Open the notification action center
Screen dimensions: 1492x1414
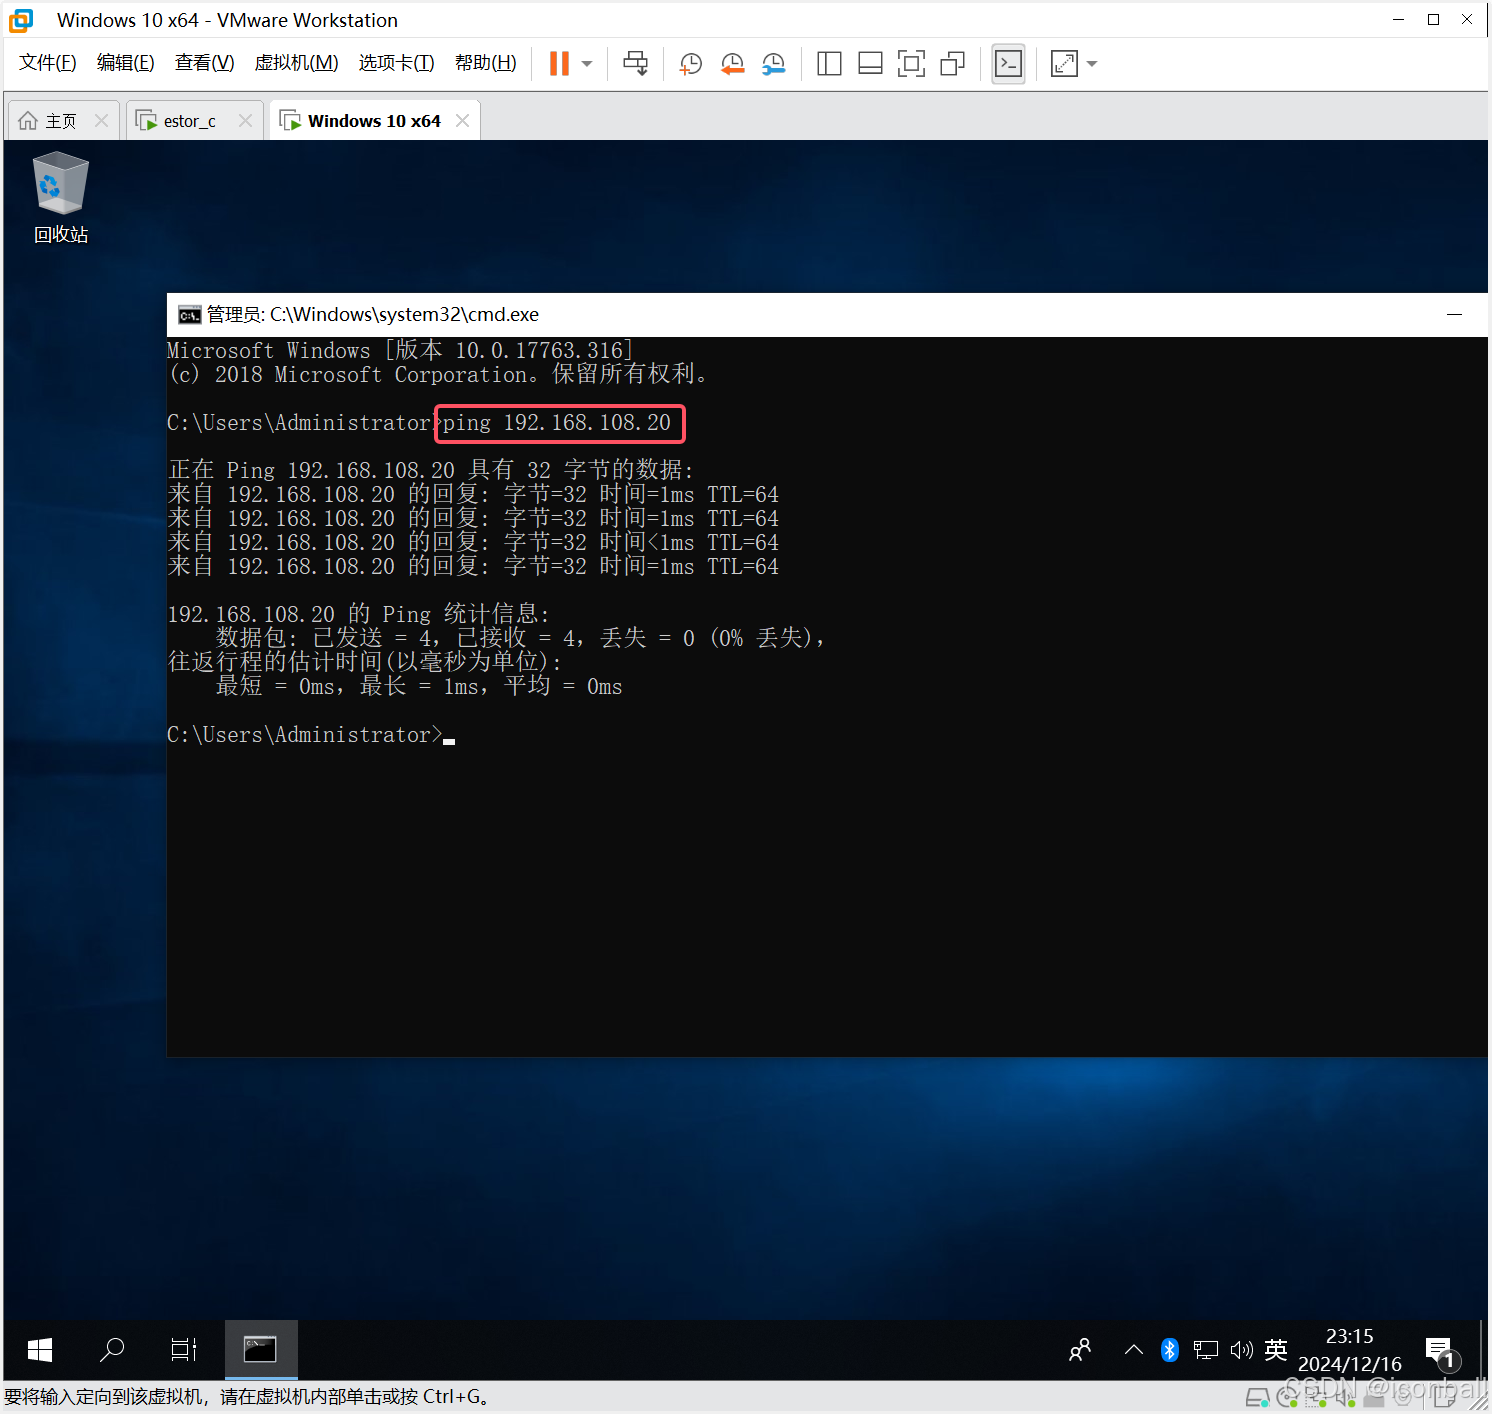click(x=1440, y=1351)
